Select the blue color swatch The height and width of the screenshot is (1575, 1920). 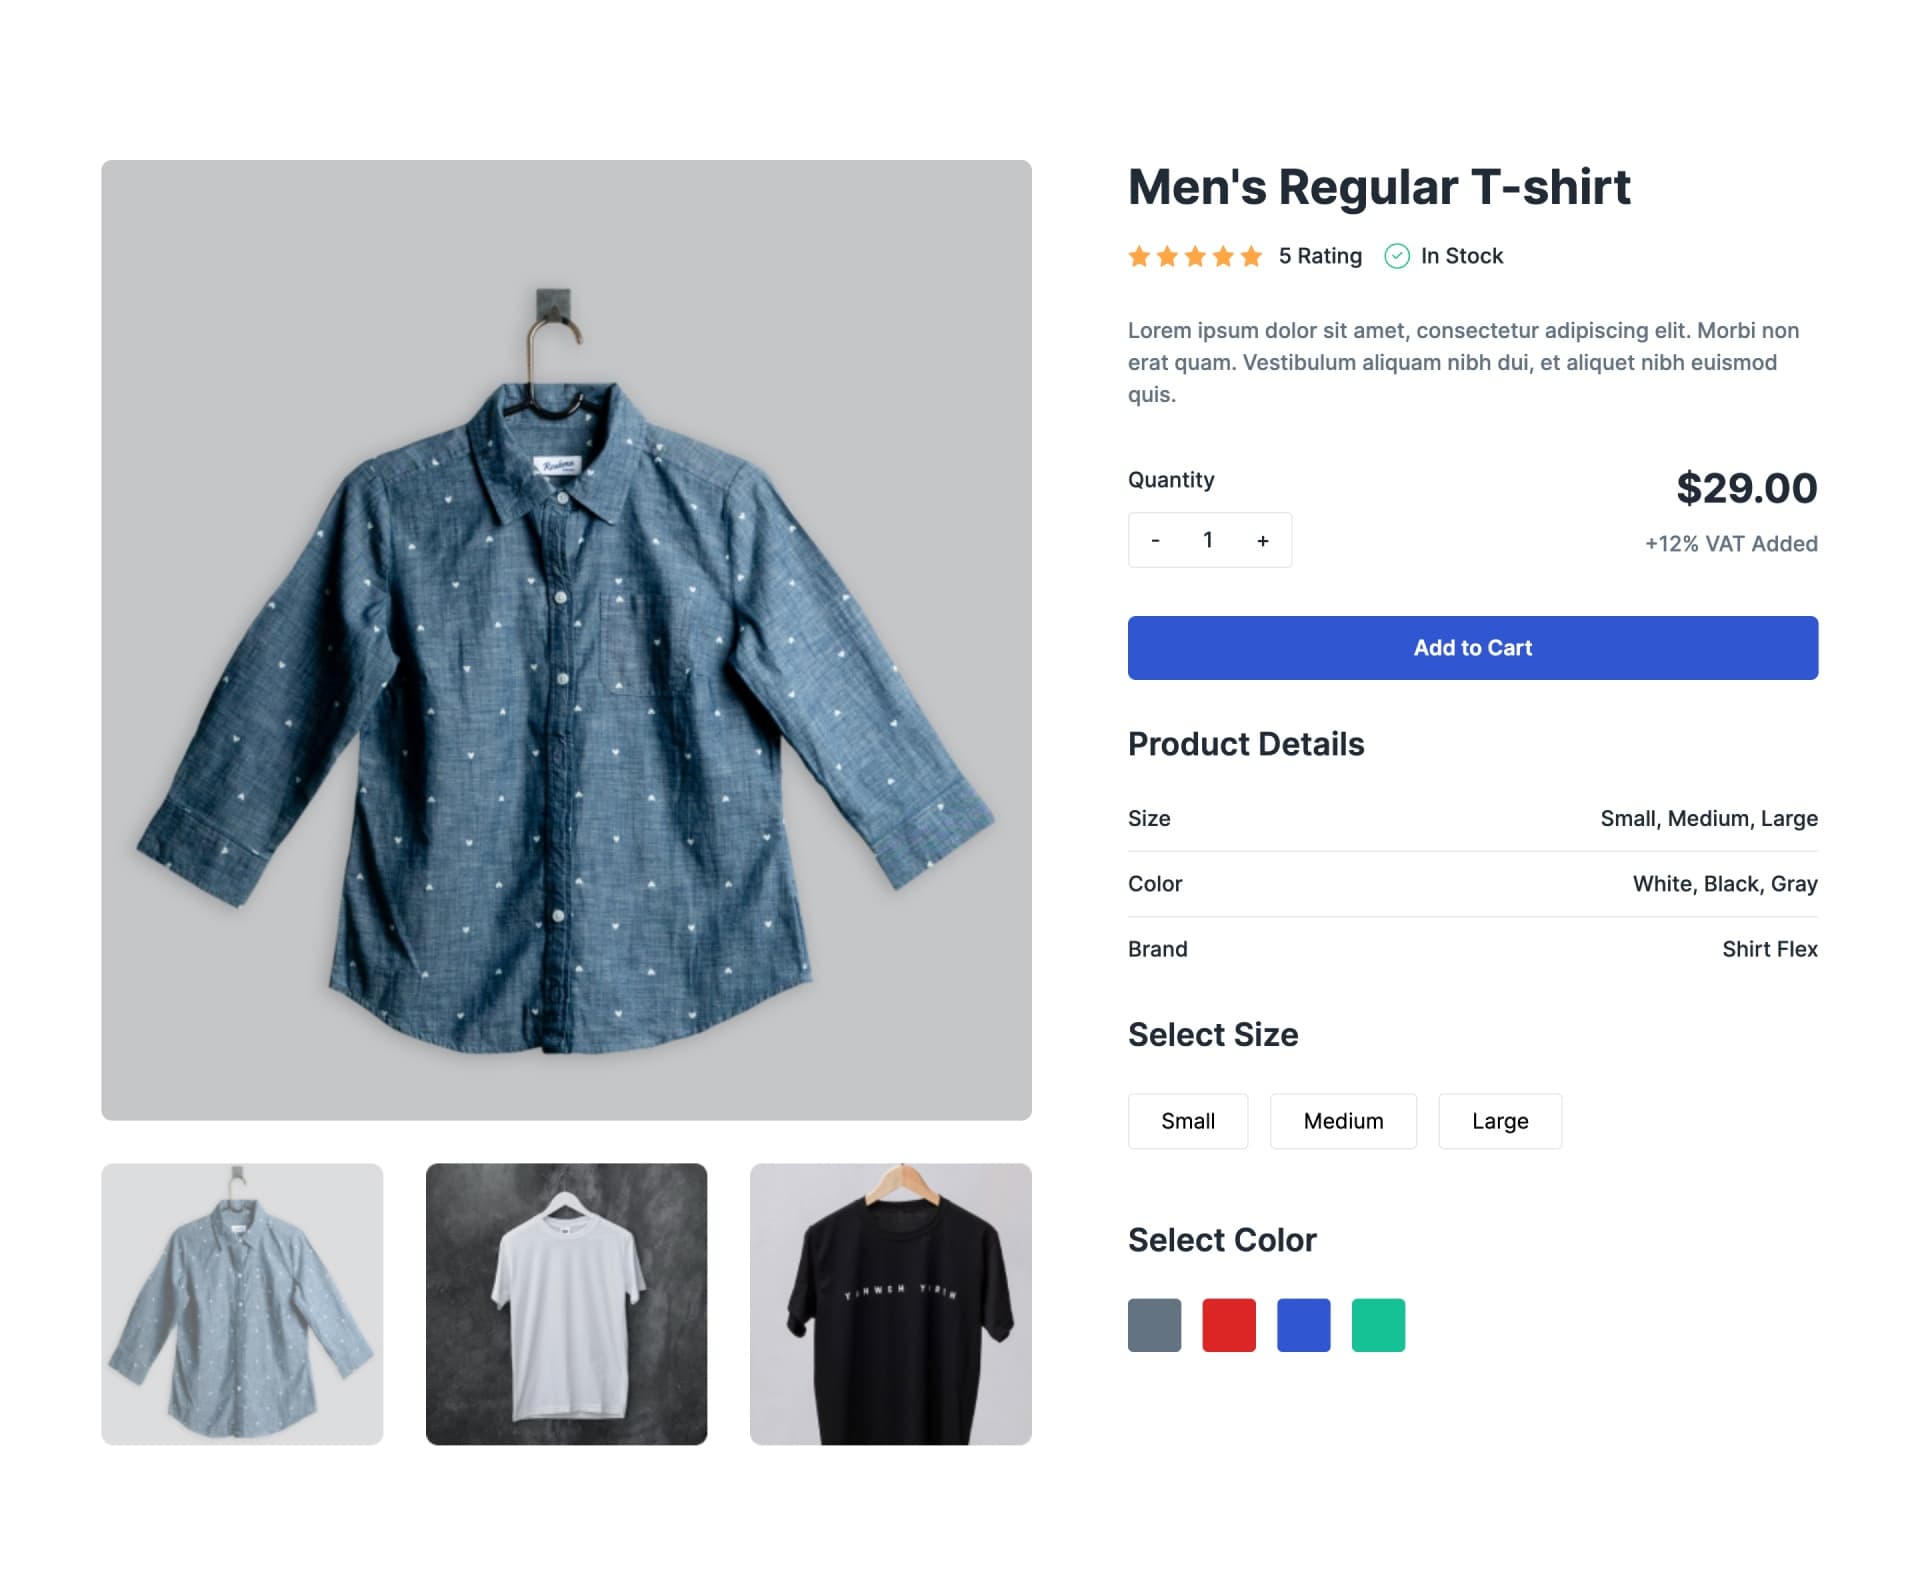1303,1325
